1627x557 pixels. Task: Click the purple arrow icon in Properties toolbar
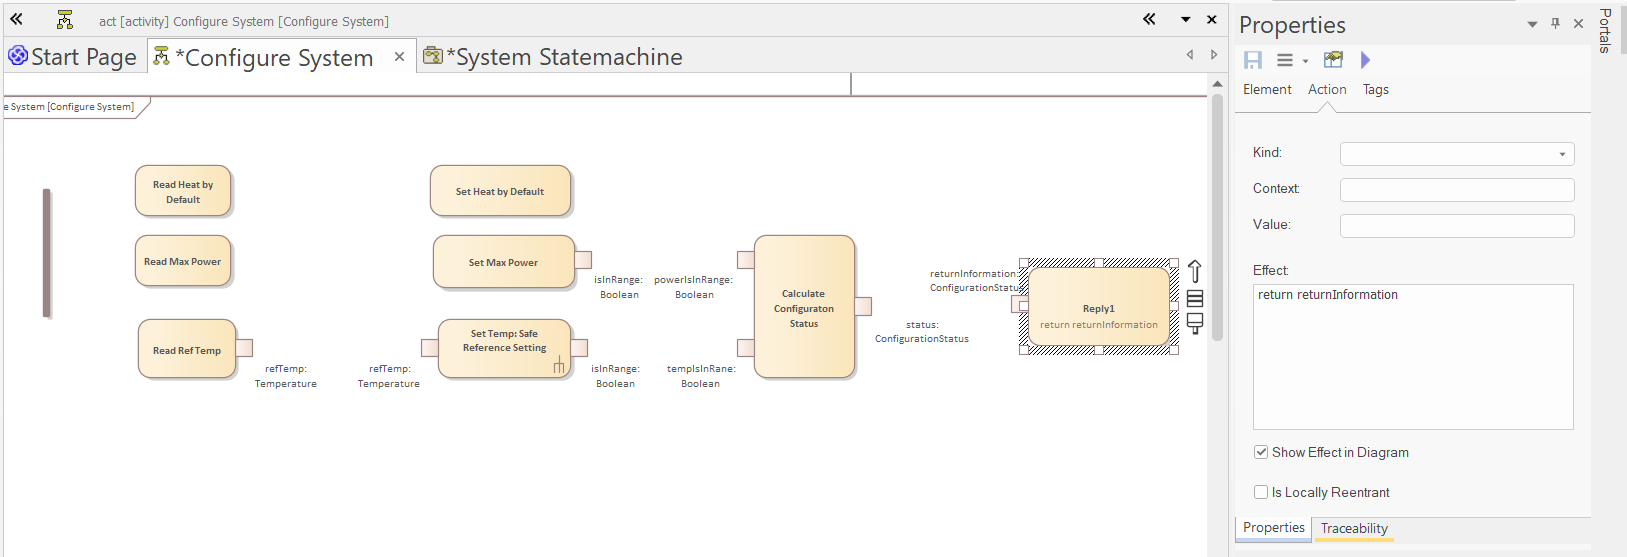click(x=1365, y=60)
